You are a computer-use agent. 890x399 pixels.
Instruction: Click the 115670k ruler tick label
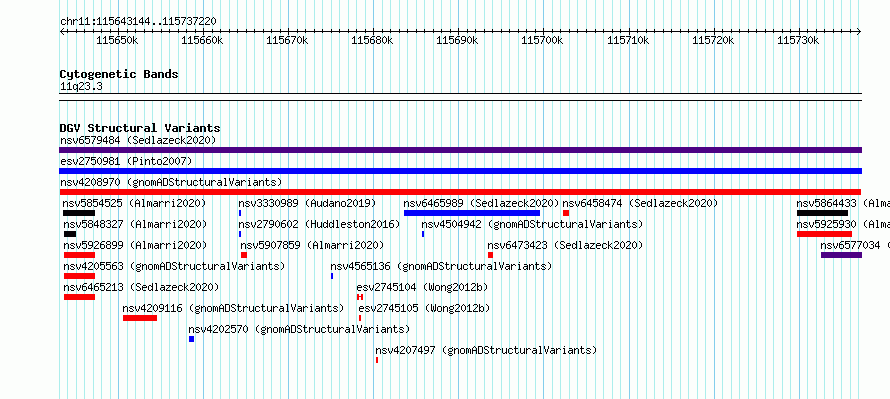(x=288, y=40)
